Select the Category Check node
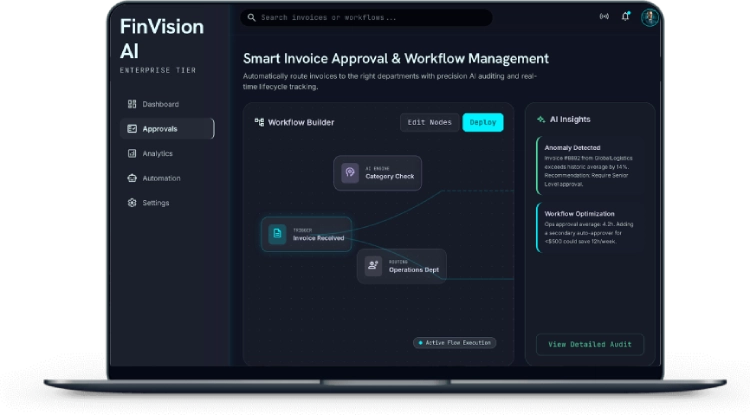Image resolution: width=750 pixels, height=415 pixels. pos(377,173)
